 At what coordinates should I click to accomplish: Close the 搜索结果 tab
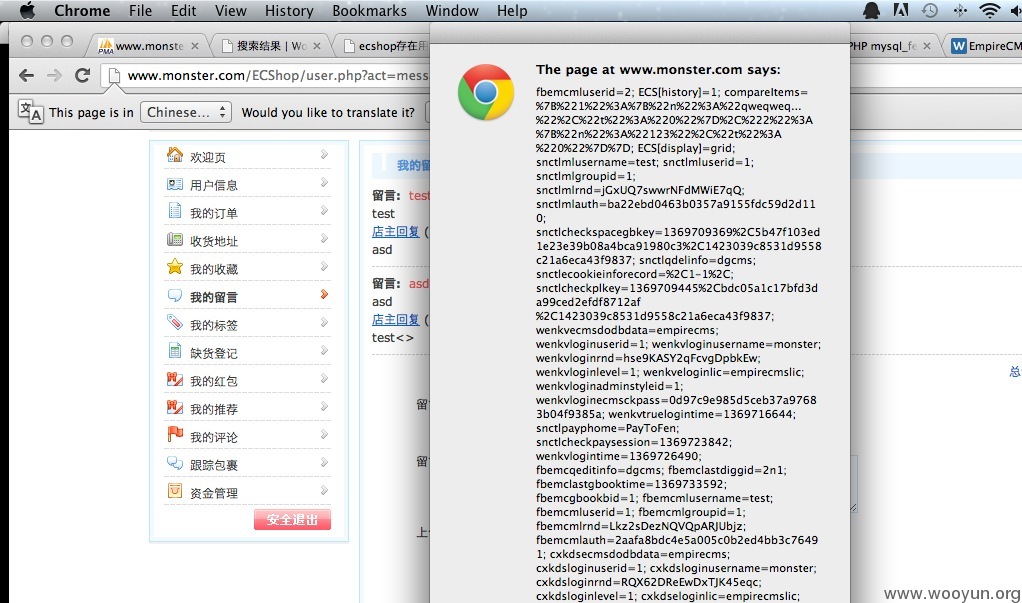317,46
